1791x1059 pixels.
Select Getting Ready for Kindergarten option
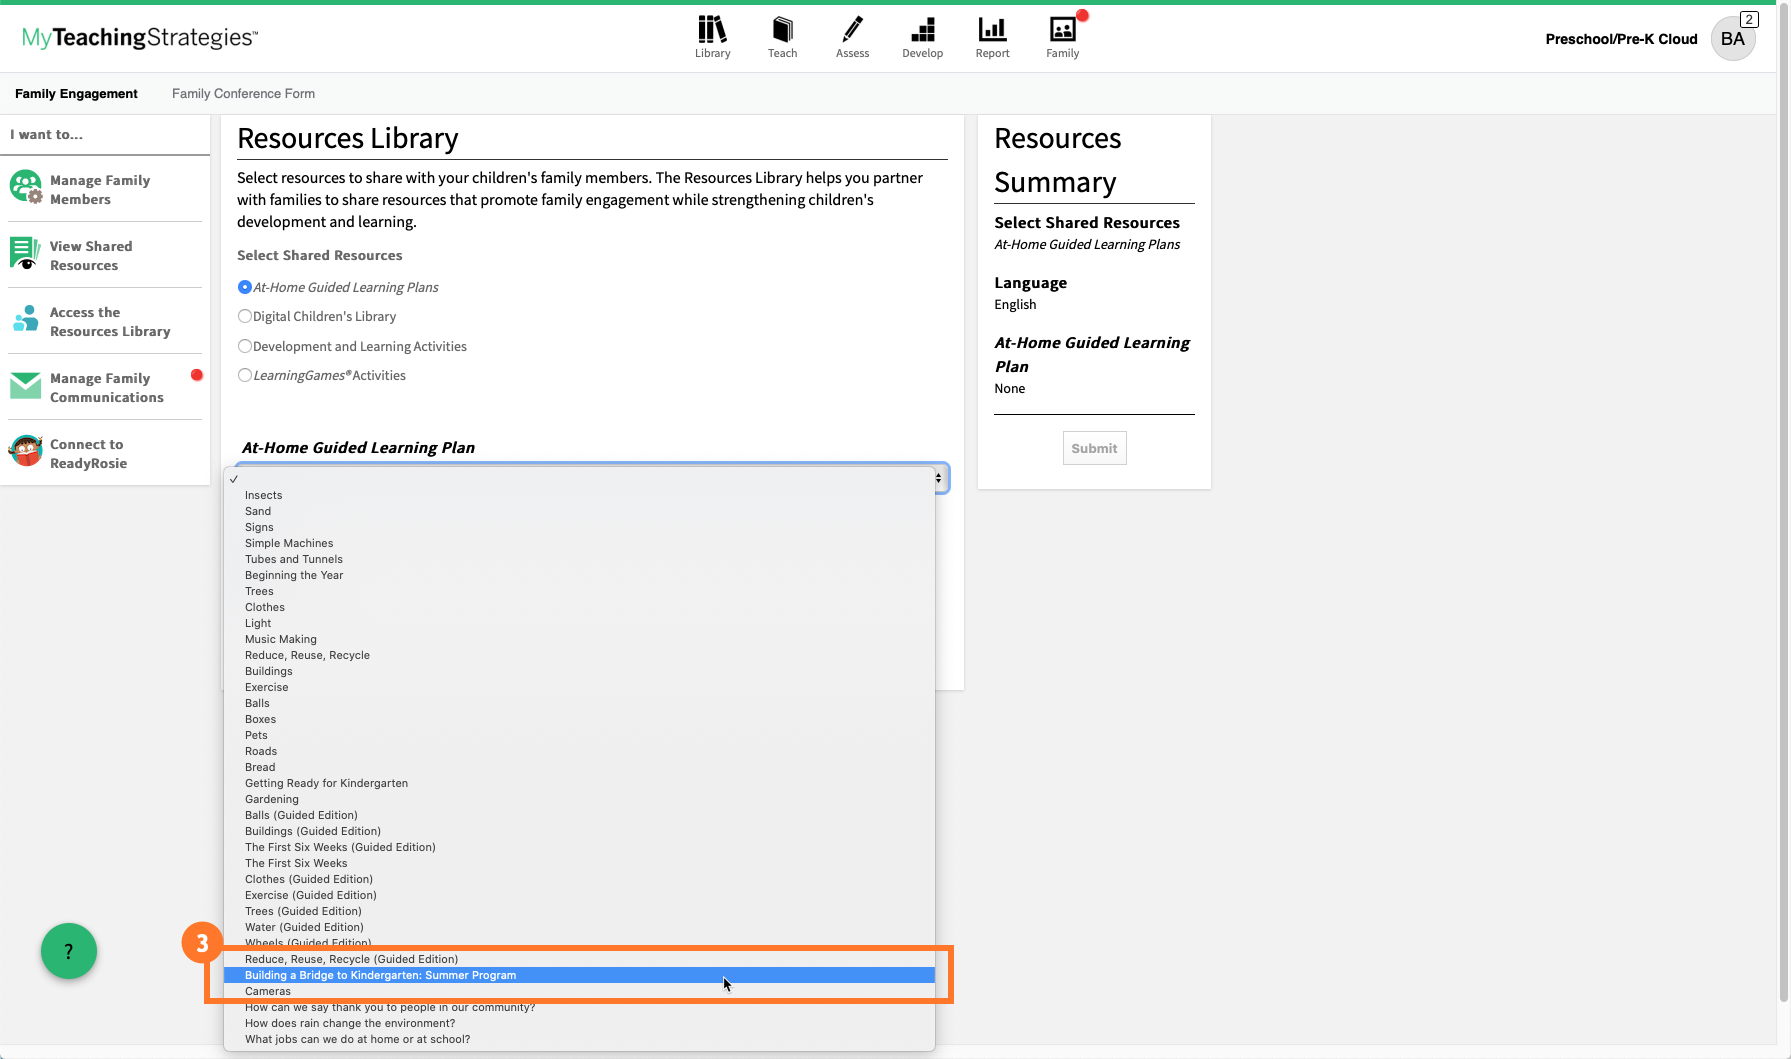326,783
